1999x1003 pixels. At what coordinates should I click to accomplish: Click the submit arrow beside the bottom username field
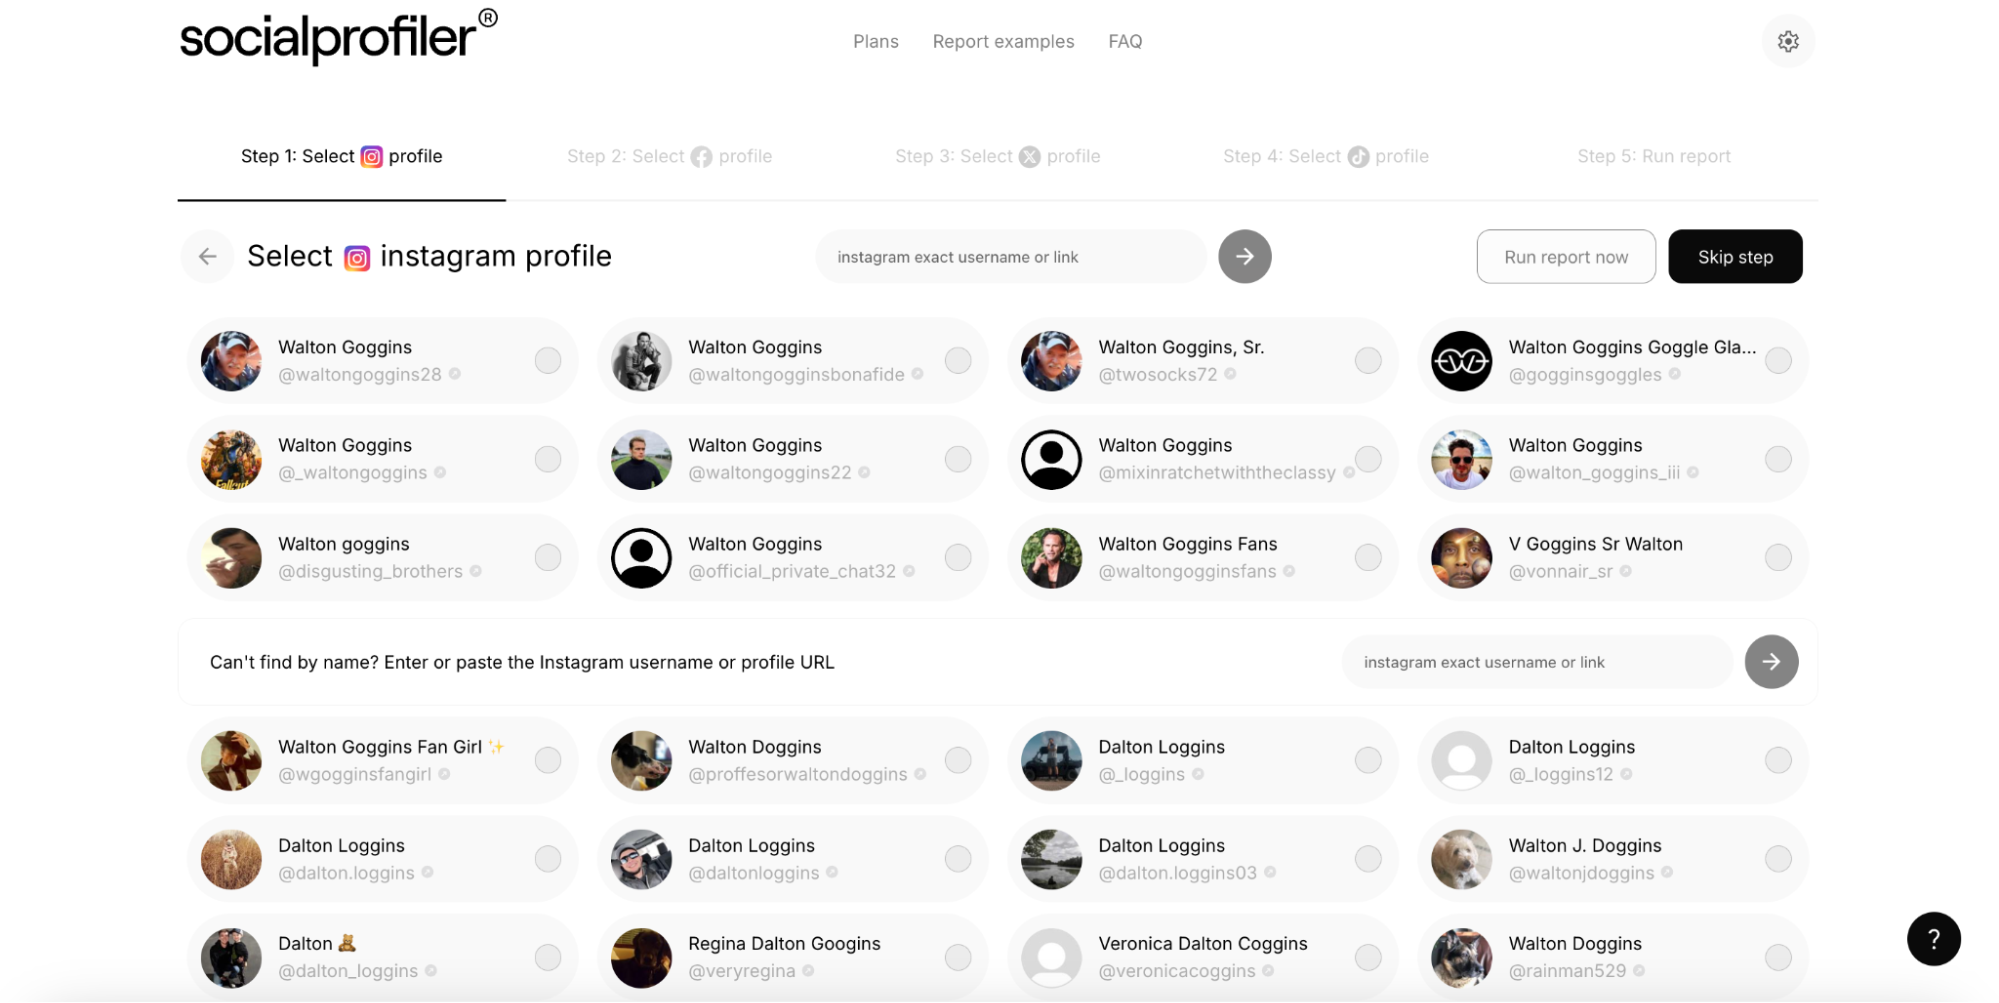(x=1771, y=661)
